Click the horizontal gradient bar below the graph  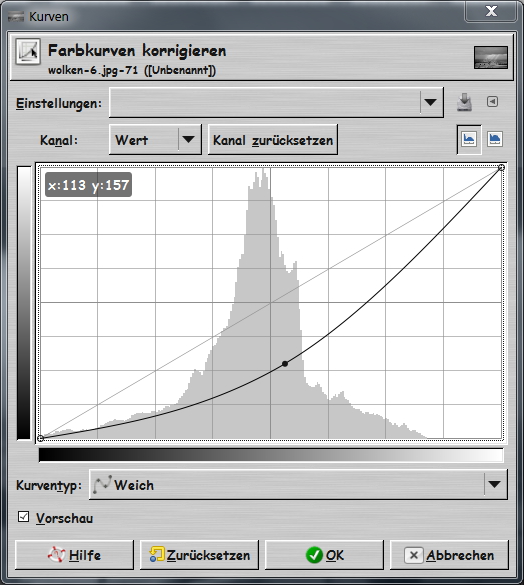pyautogui.click(x=271, y=455)
